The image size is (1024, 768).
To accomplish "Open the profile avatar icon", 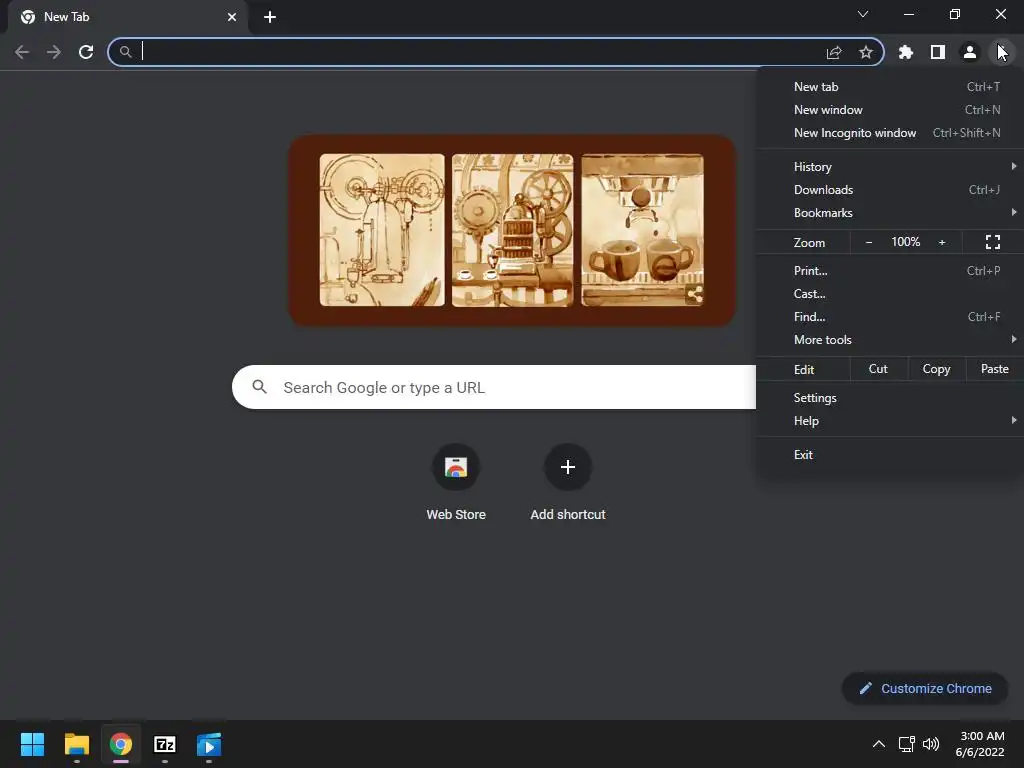I will pos(970,52).
